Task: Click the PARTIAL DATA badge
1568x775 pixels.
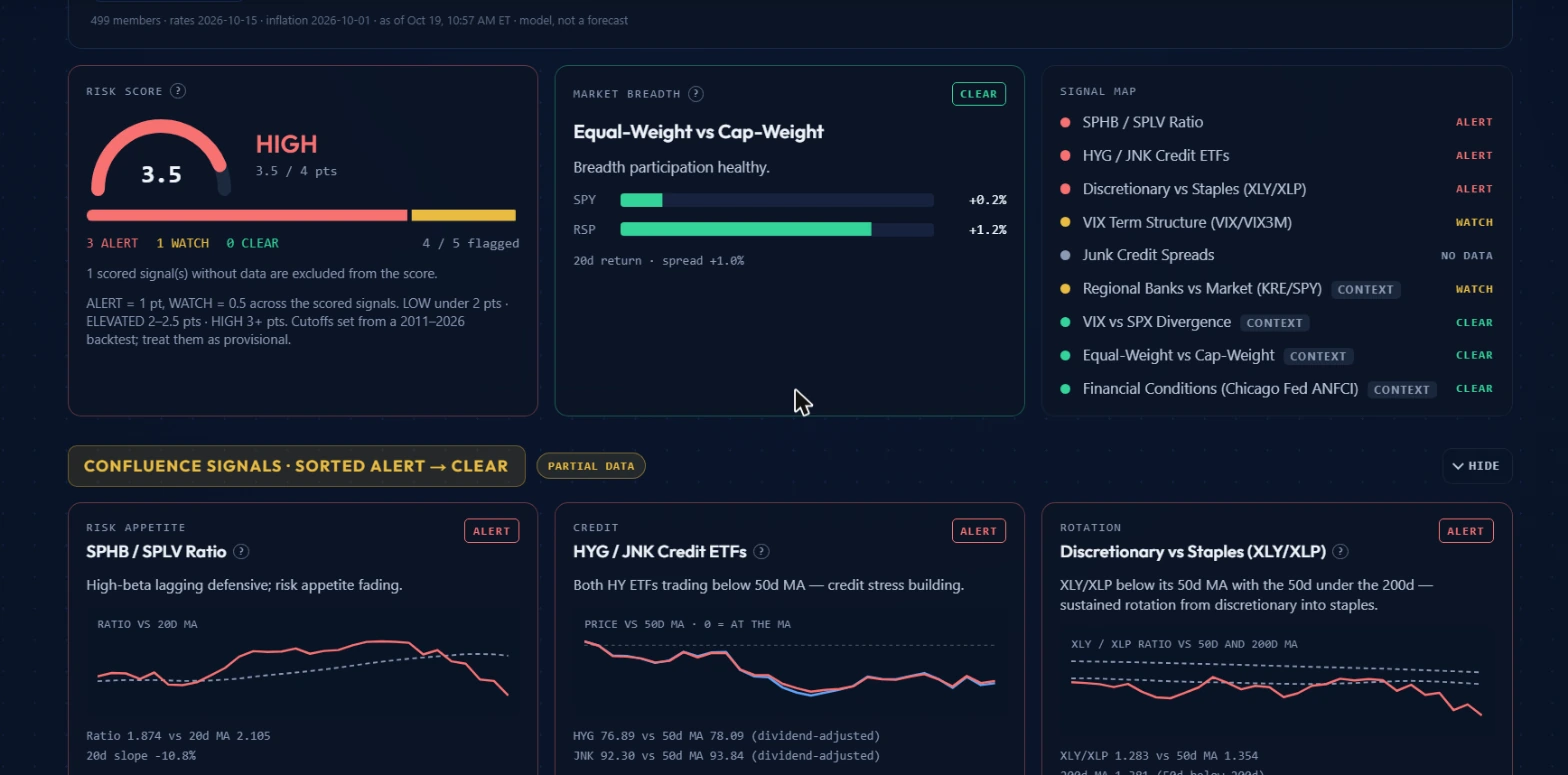Action: click(591, 466)
